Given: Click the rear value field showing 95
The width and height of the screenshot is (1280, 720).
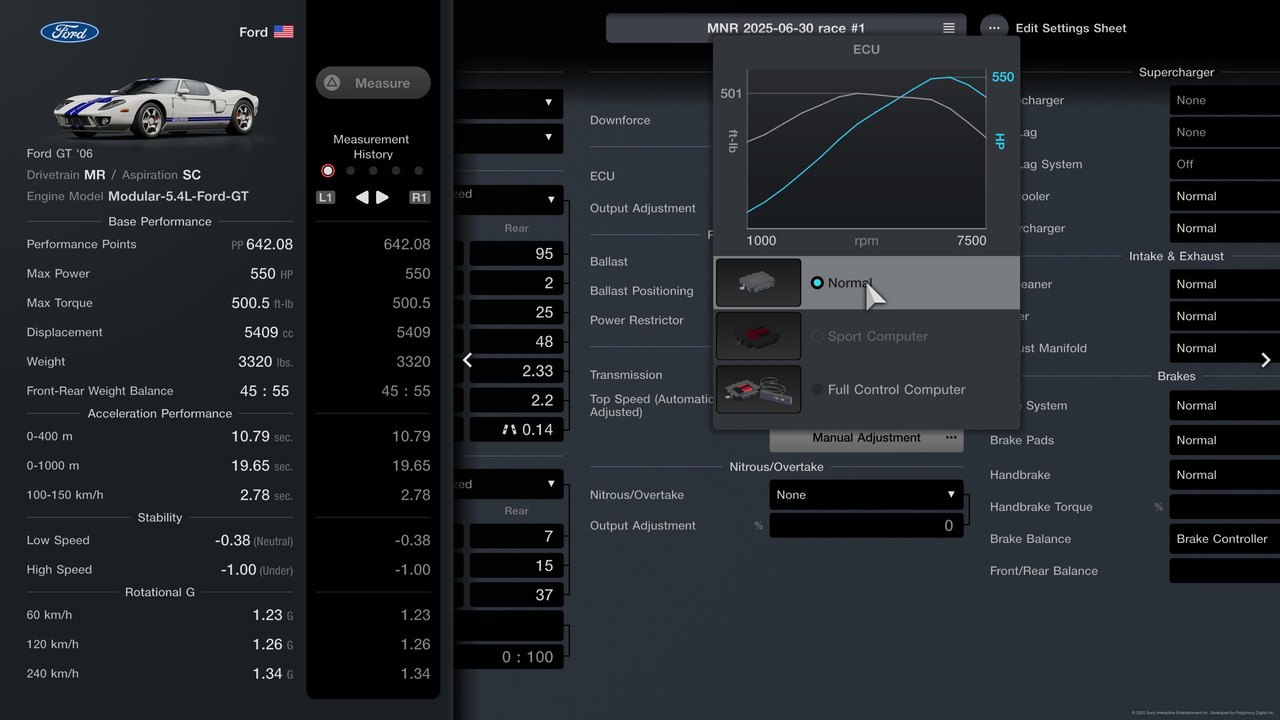Looking at the screenshot, I should [516, 254].
